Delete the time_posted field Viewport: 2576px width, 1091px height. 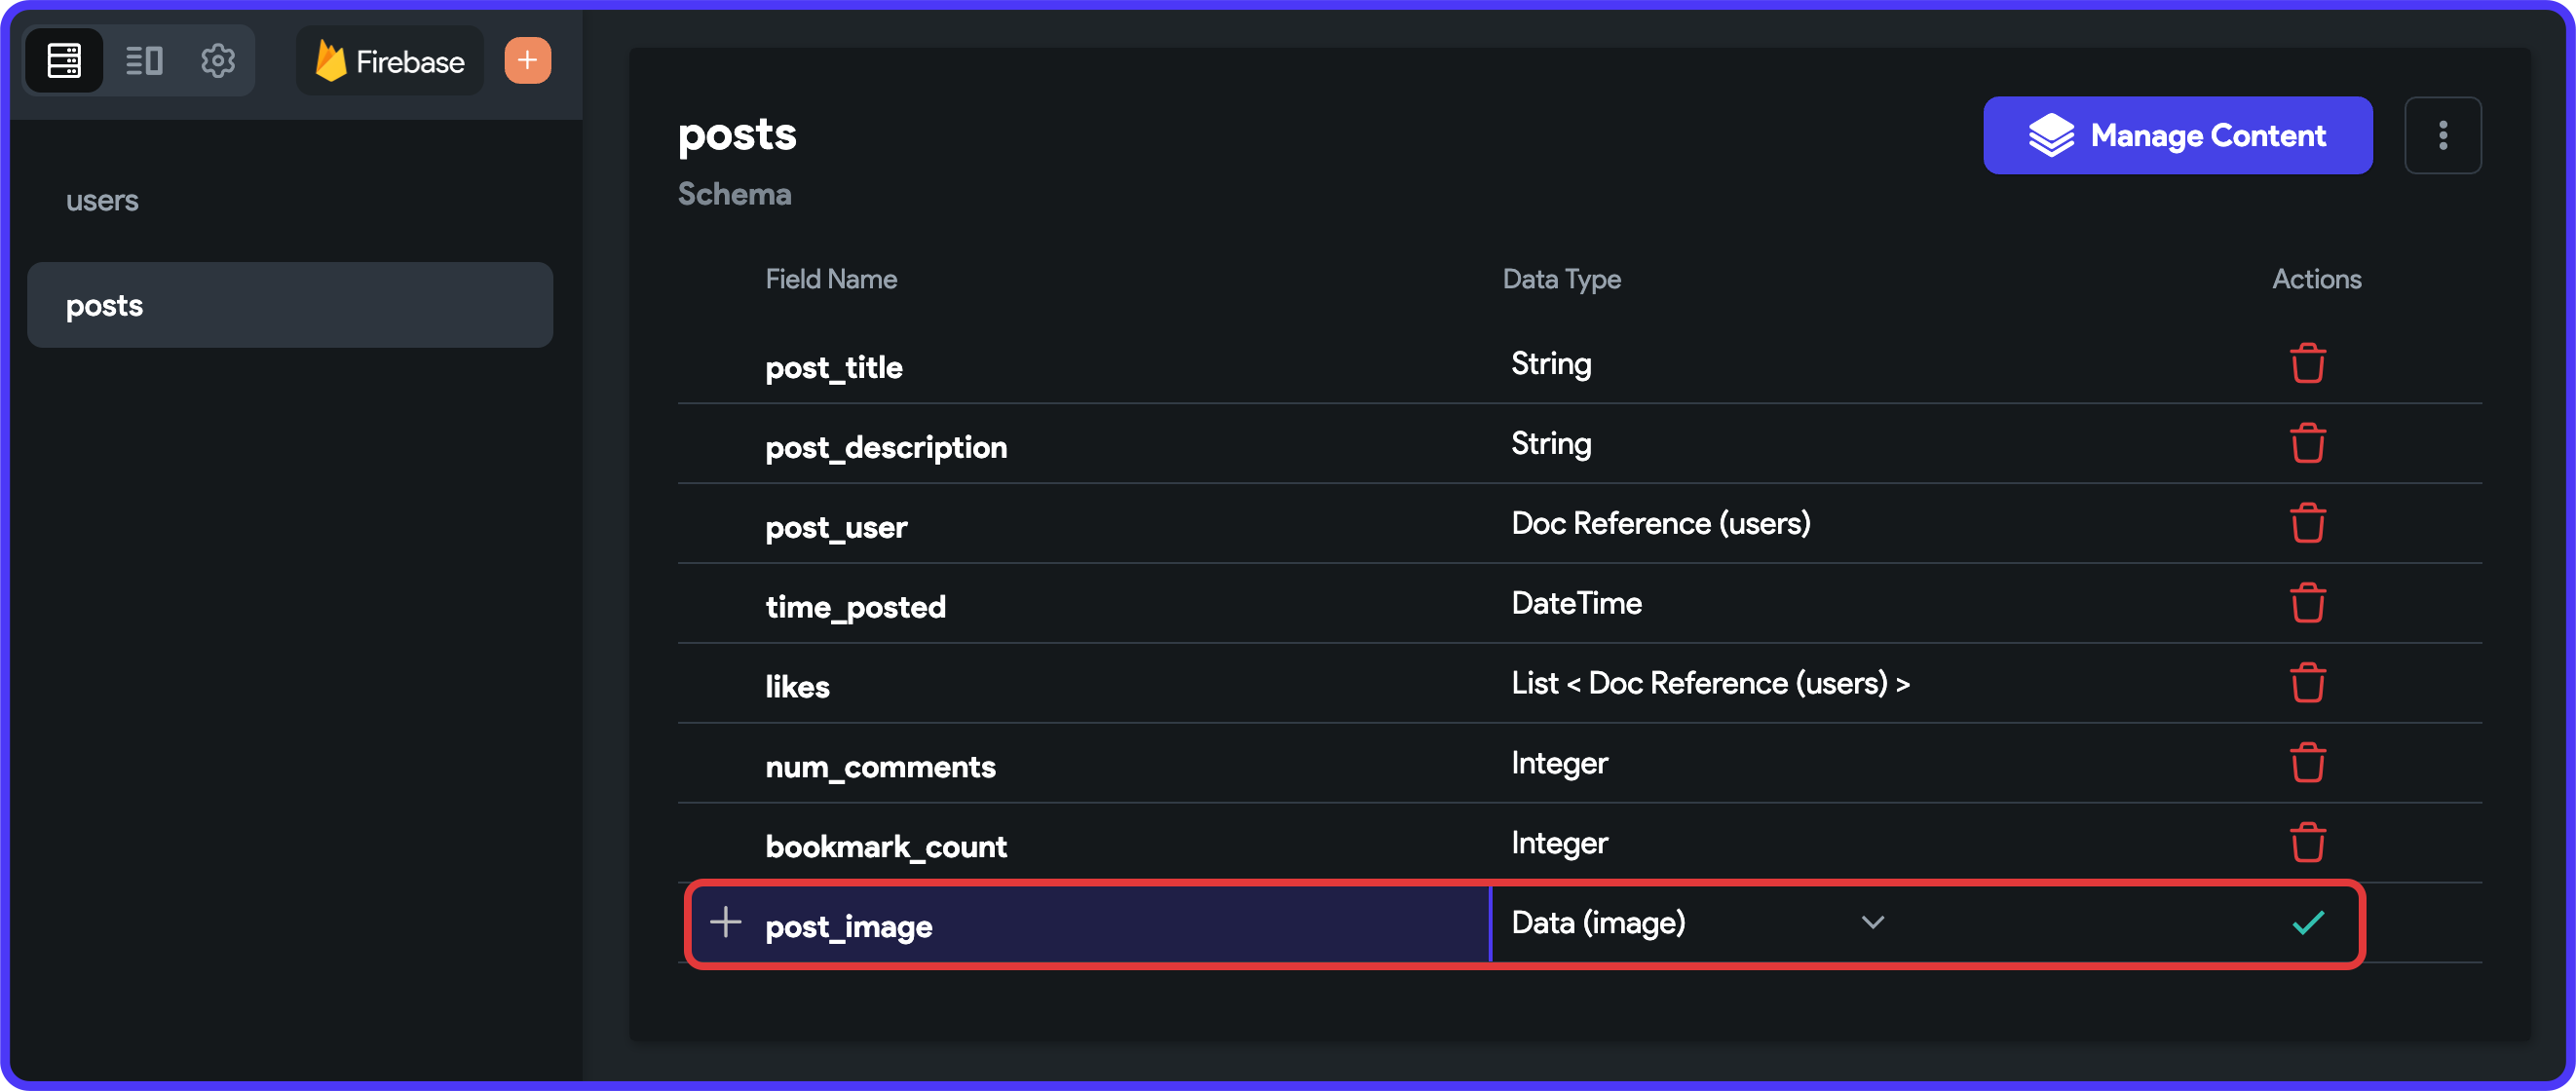click(2307, 603)
